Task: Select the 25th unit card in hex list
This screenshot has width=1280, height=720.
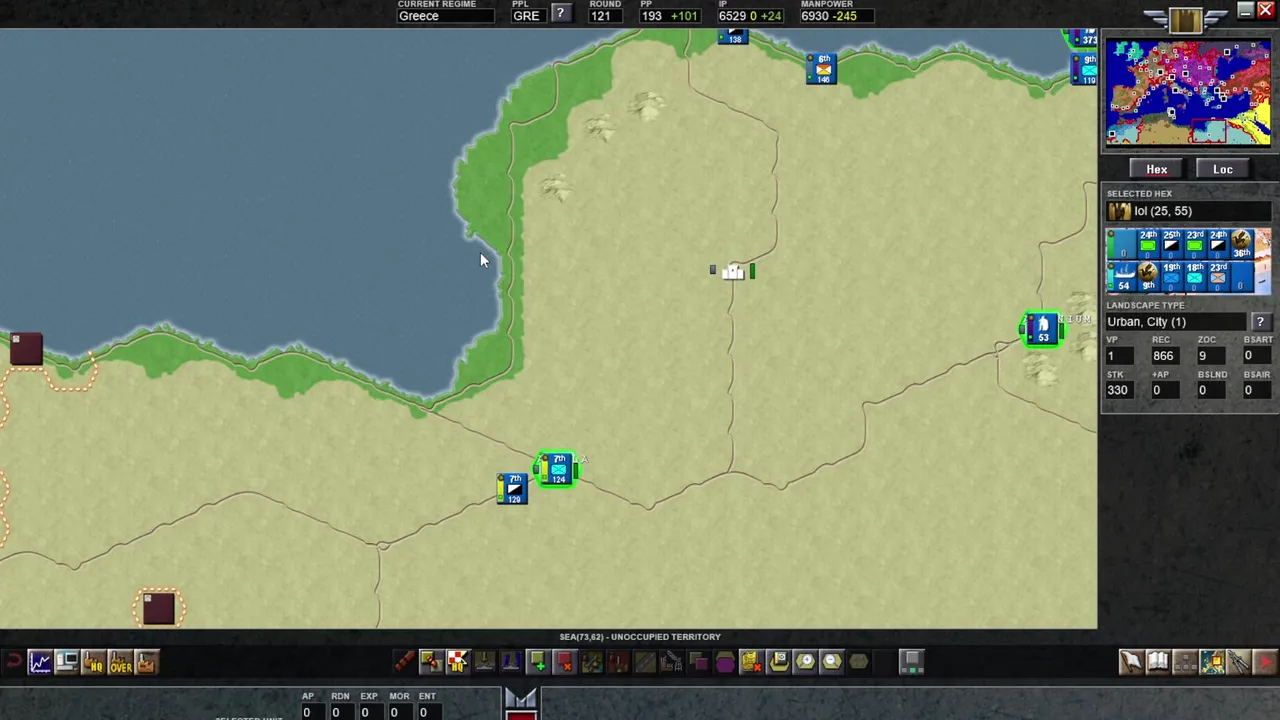Action: click(x=1172, y=244)
